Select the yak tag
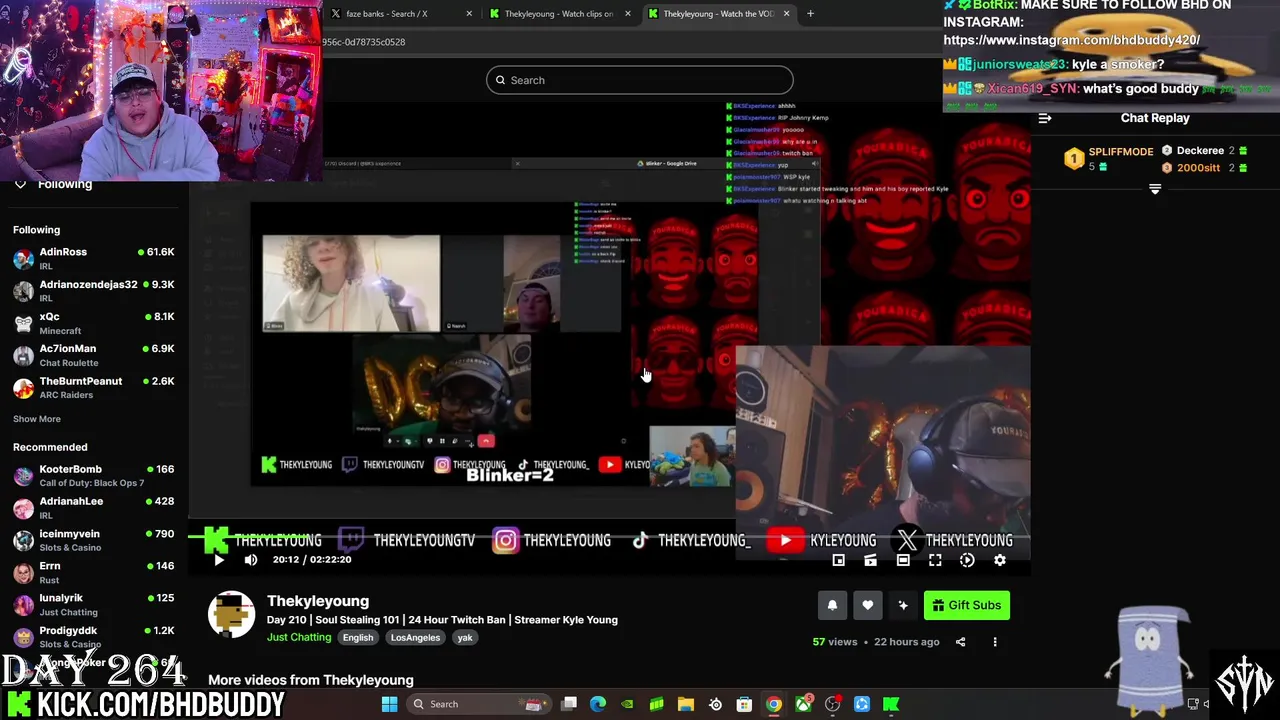Screen dimensions: 1280x720 tap(465, 638)
